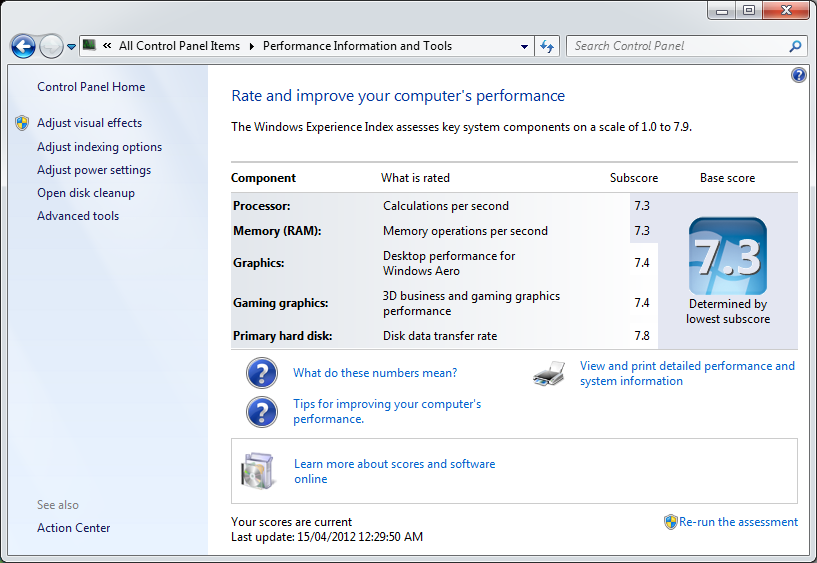The image size is (817, 563).
Task: Open the recent pages dropdown arrow
Action: click(x=71, y=47)
